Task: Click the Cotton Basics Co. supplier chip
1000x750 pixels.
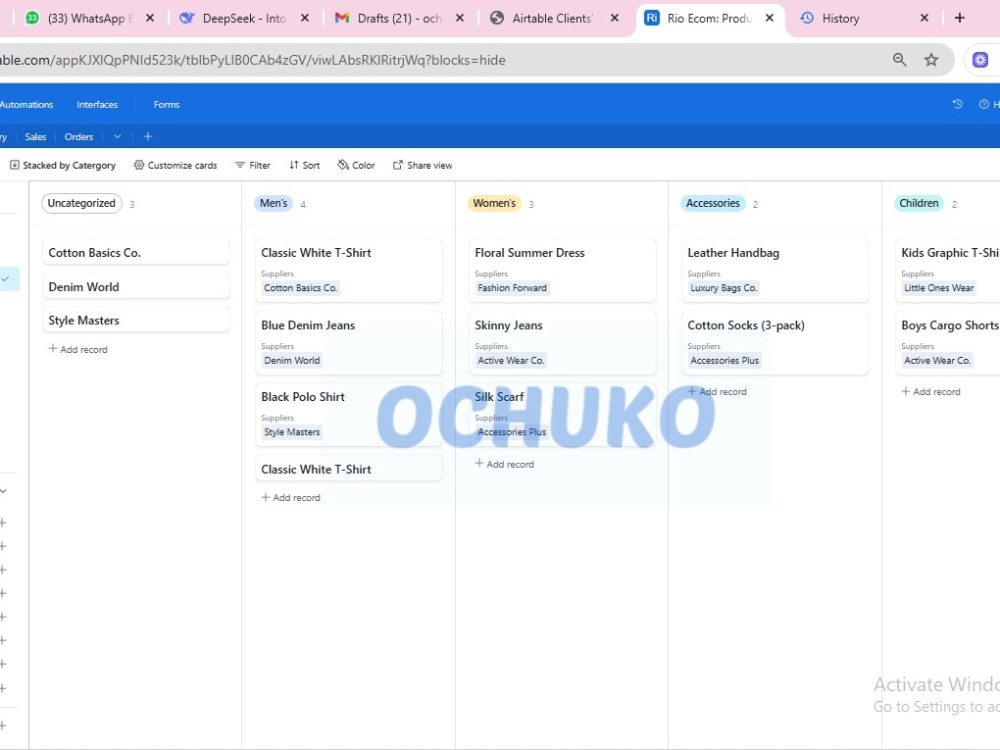Action: pyautogui.click(x=300, y=288)
